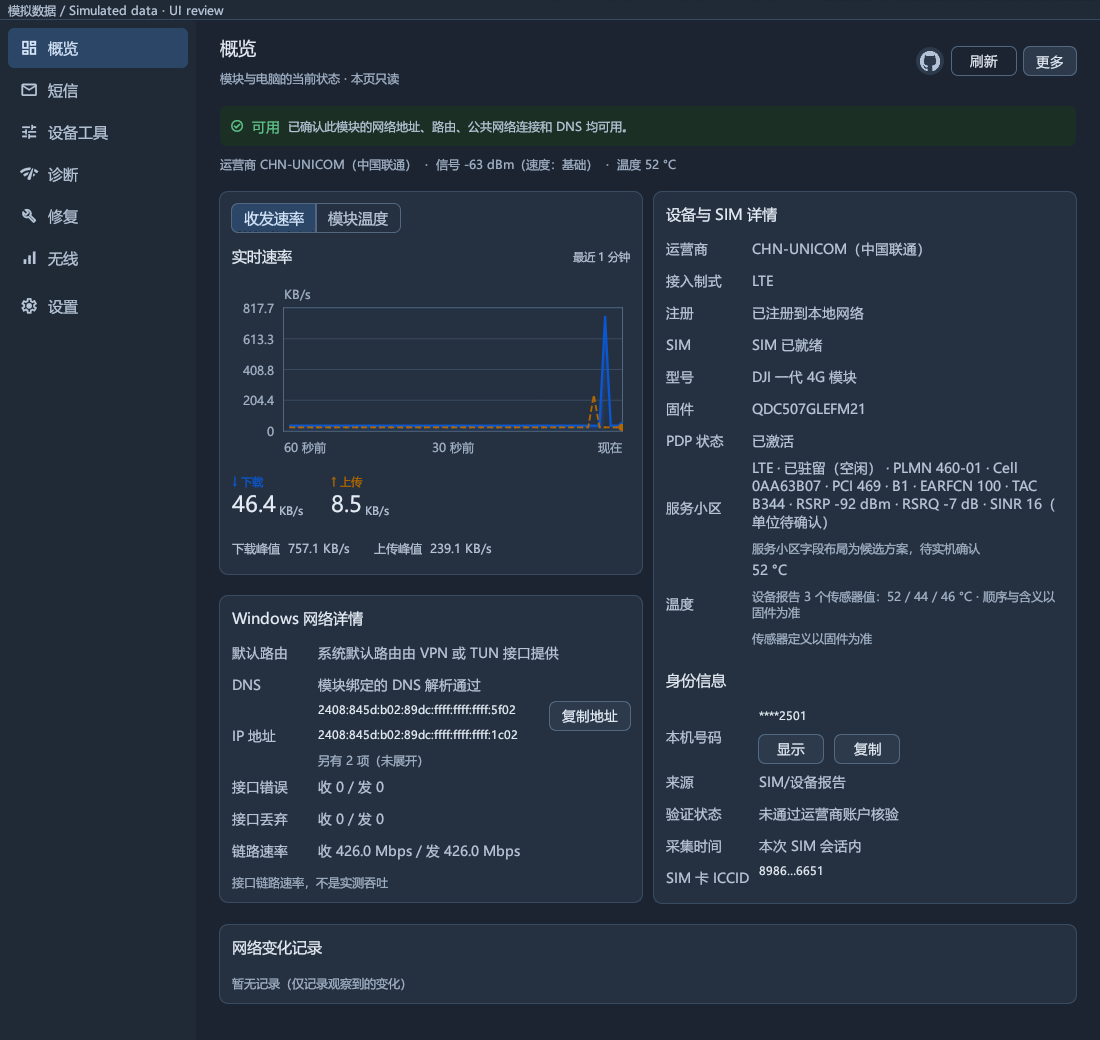Open the 设置 sidebar item
Screen dimensions: 1100x1040
tap(98, 307)
